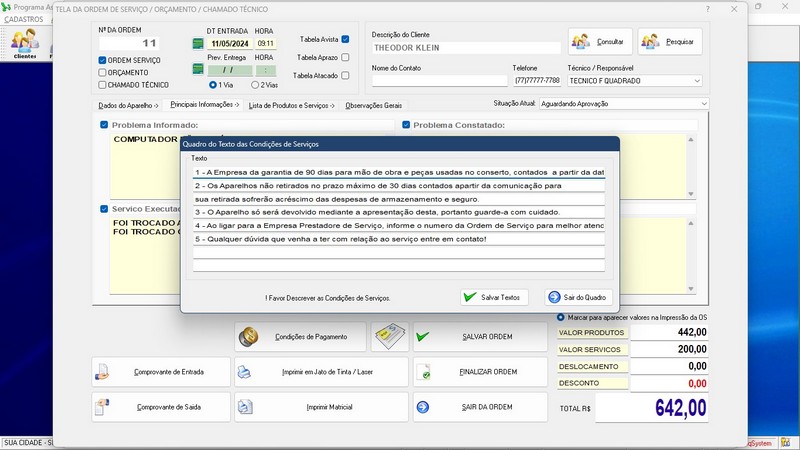
Task: Click the Sair do Quadro button
Action: (580, 297)
